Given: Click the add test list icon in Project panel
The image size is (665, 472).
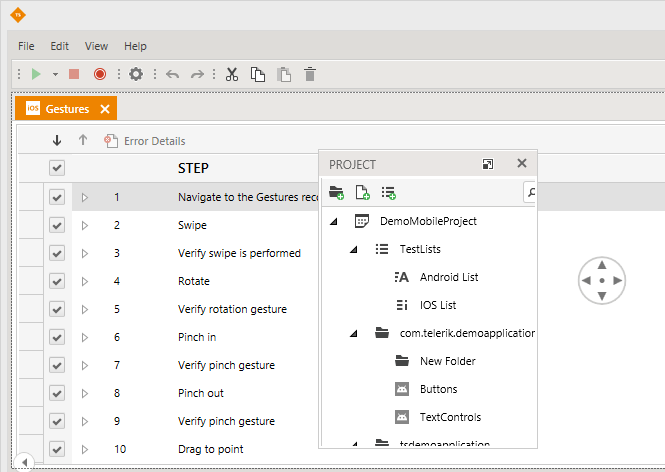Looking at the screenshot, I should [388, 192].
